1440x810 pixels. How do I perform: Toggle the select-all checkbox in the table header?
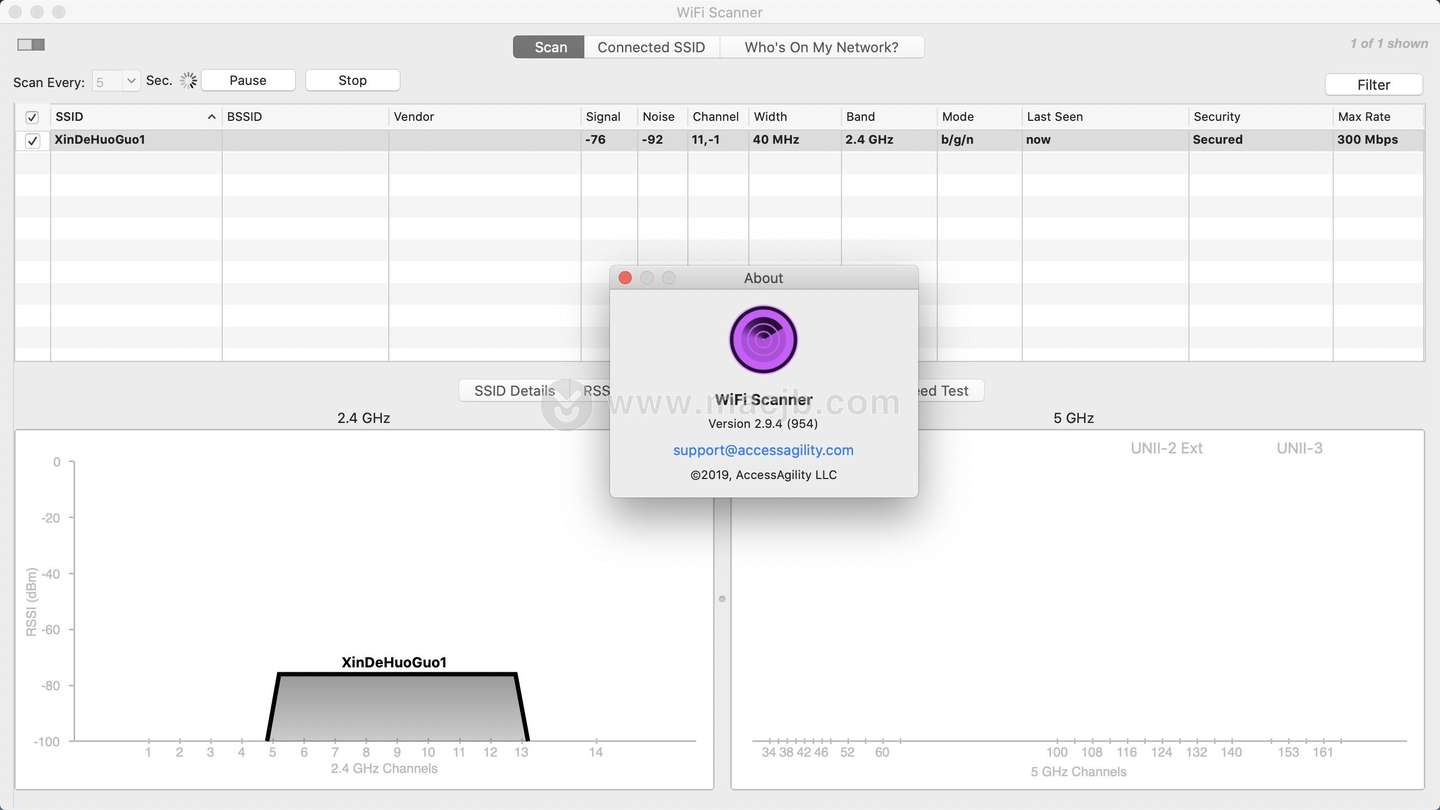tap(32, 117)
